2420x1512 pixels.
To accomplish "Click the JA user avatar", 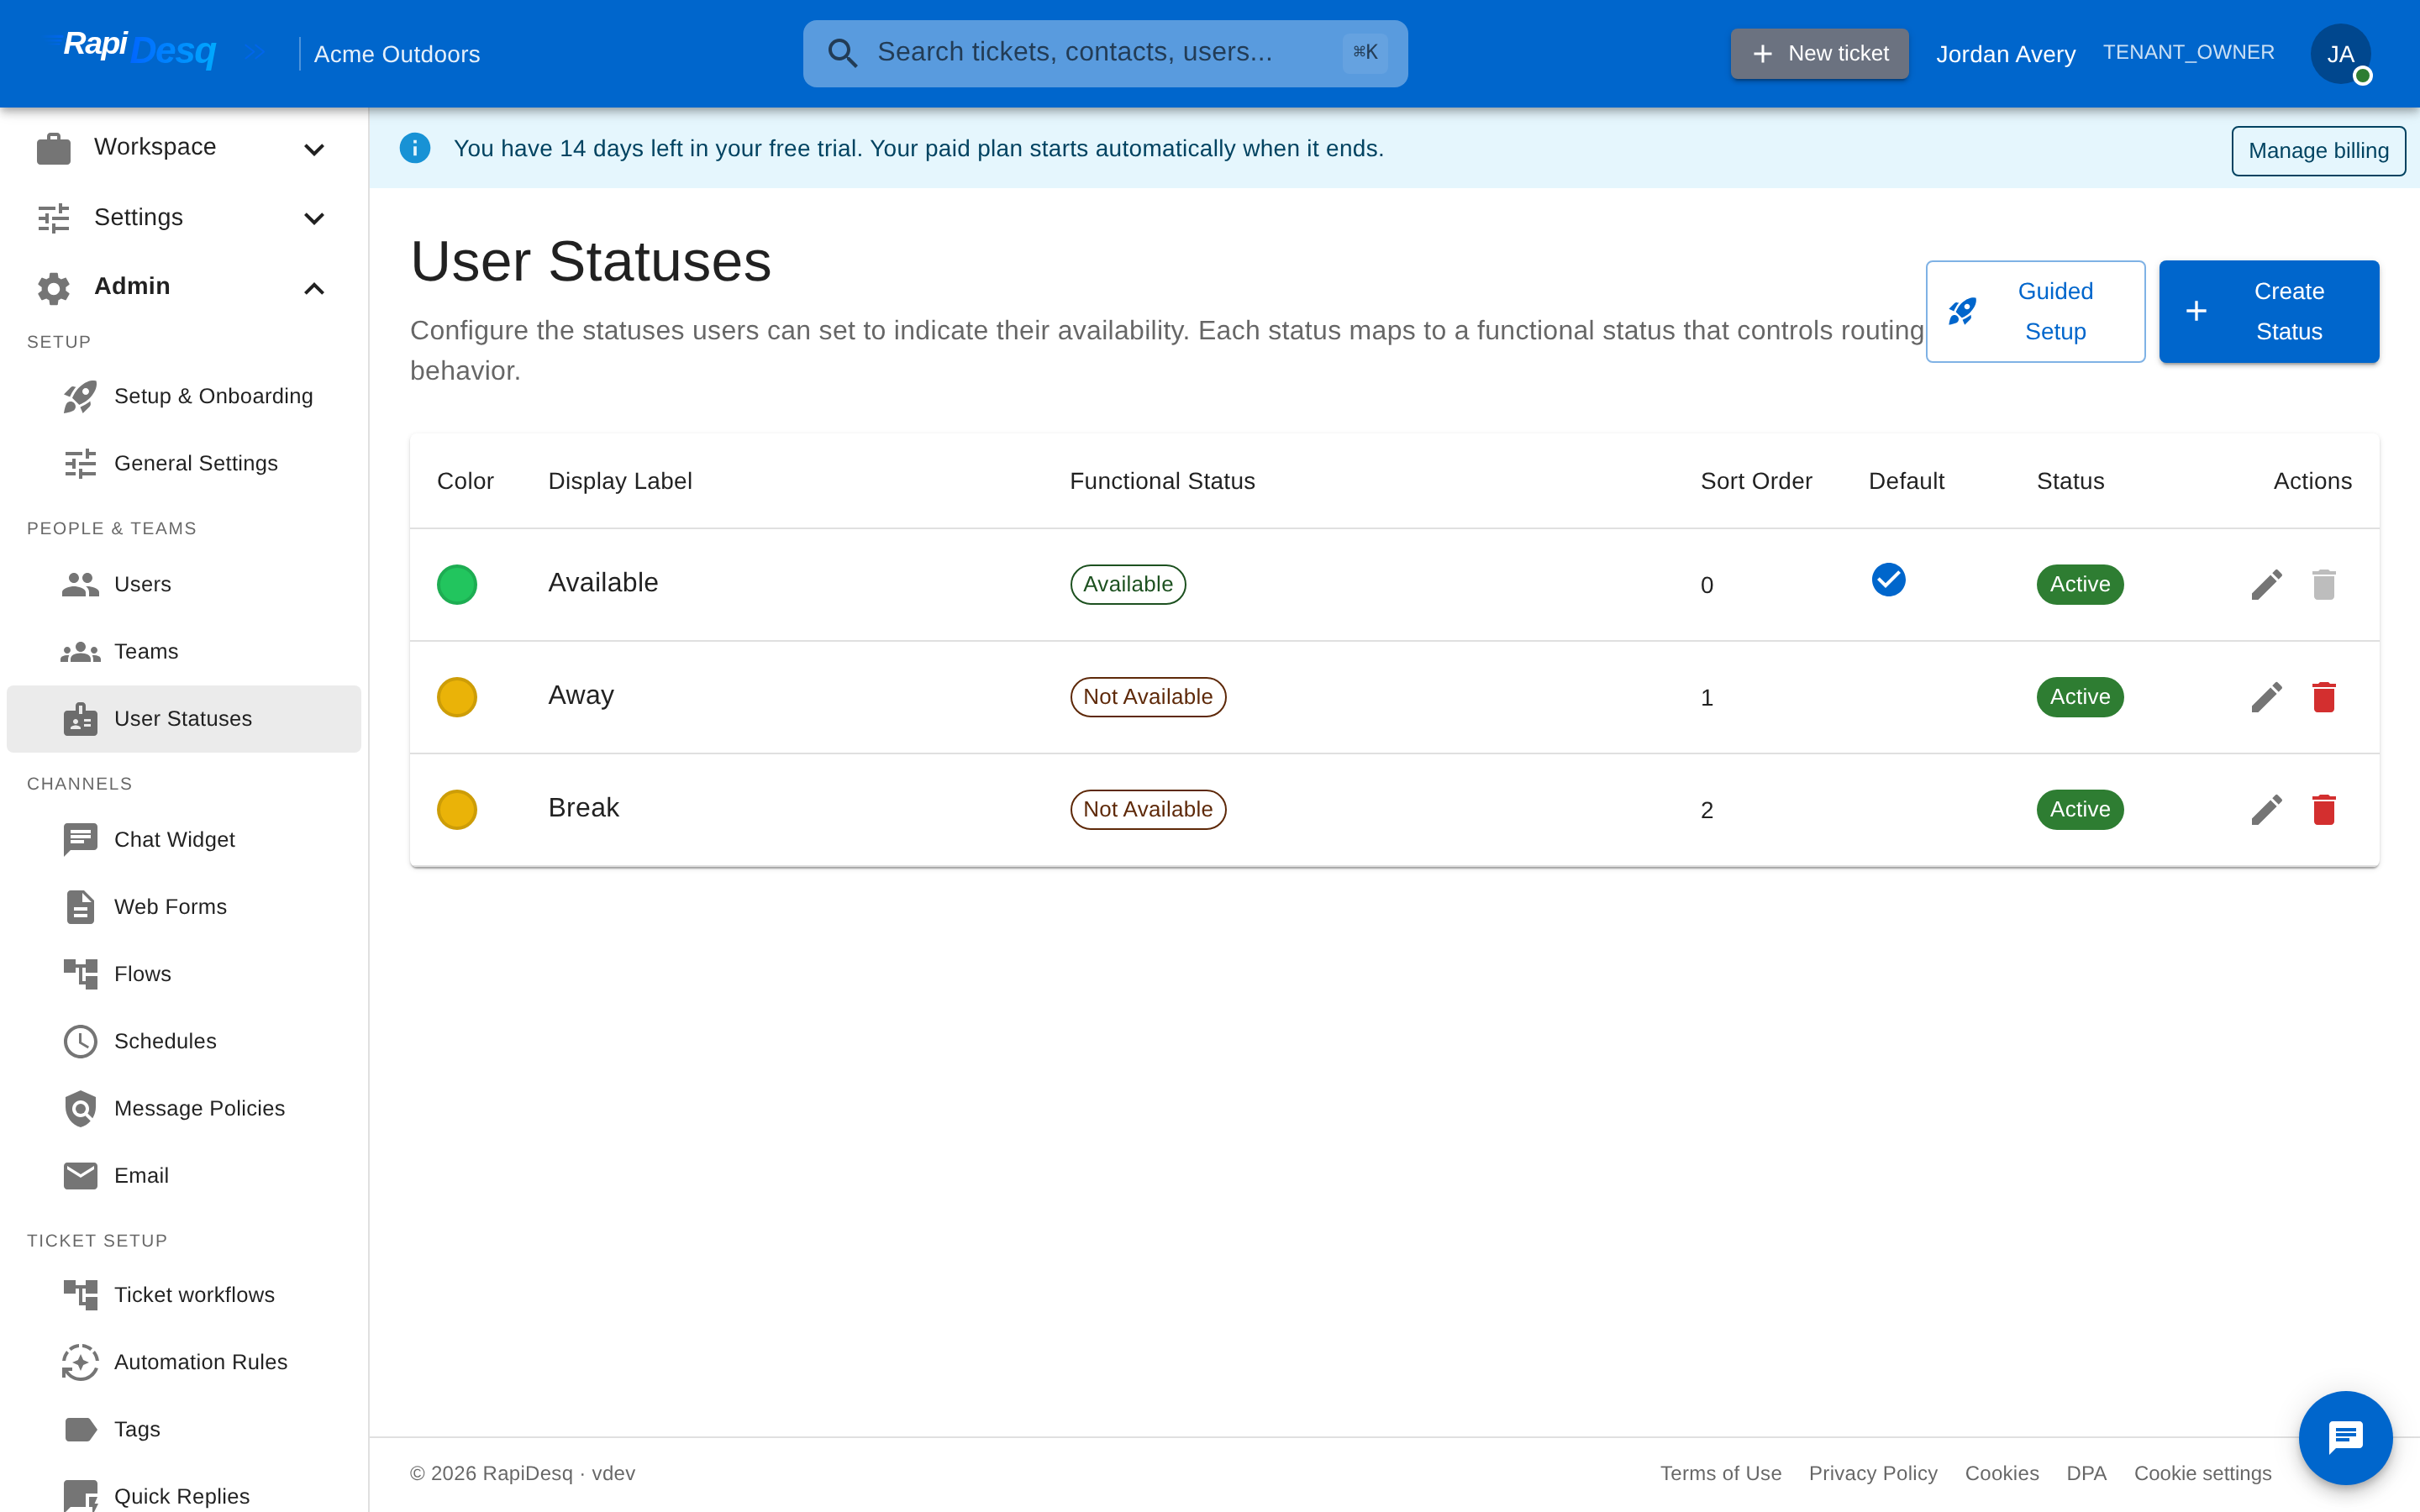I will (x=2340, y=54).
